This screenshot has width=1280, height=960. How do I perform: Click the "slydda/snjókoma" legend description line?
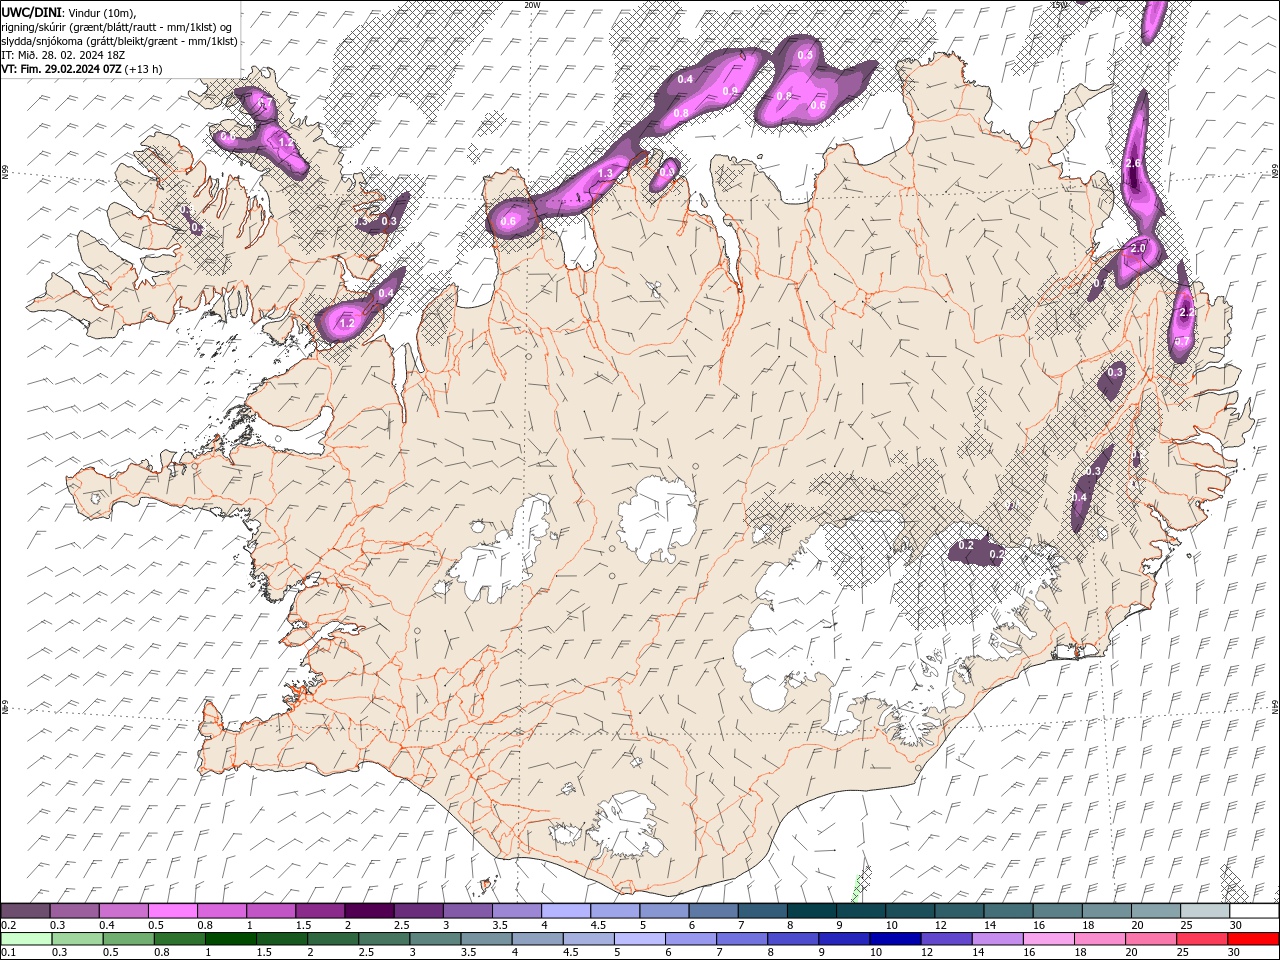point(119,41)
